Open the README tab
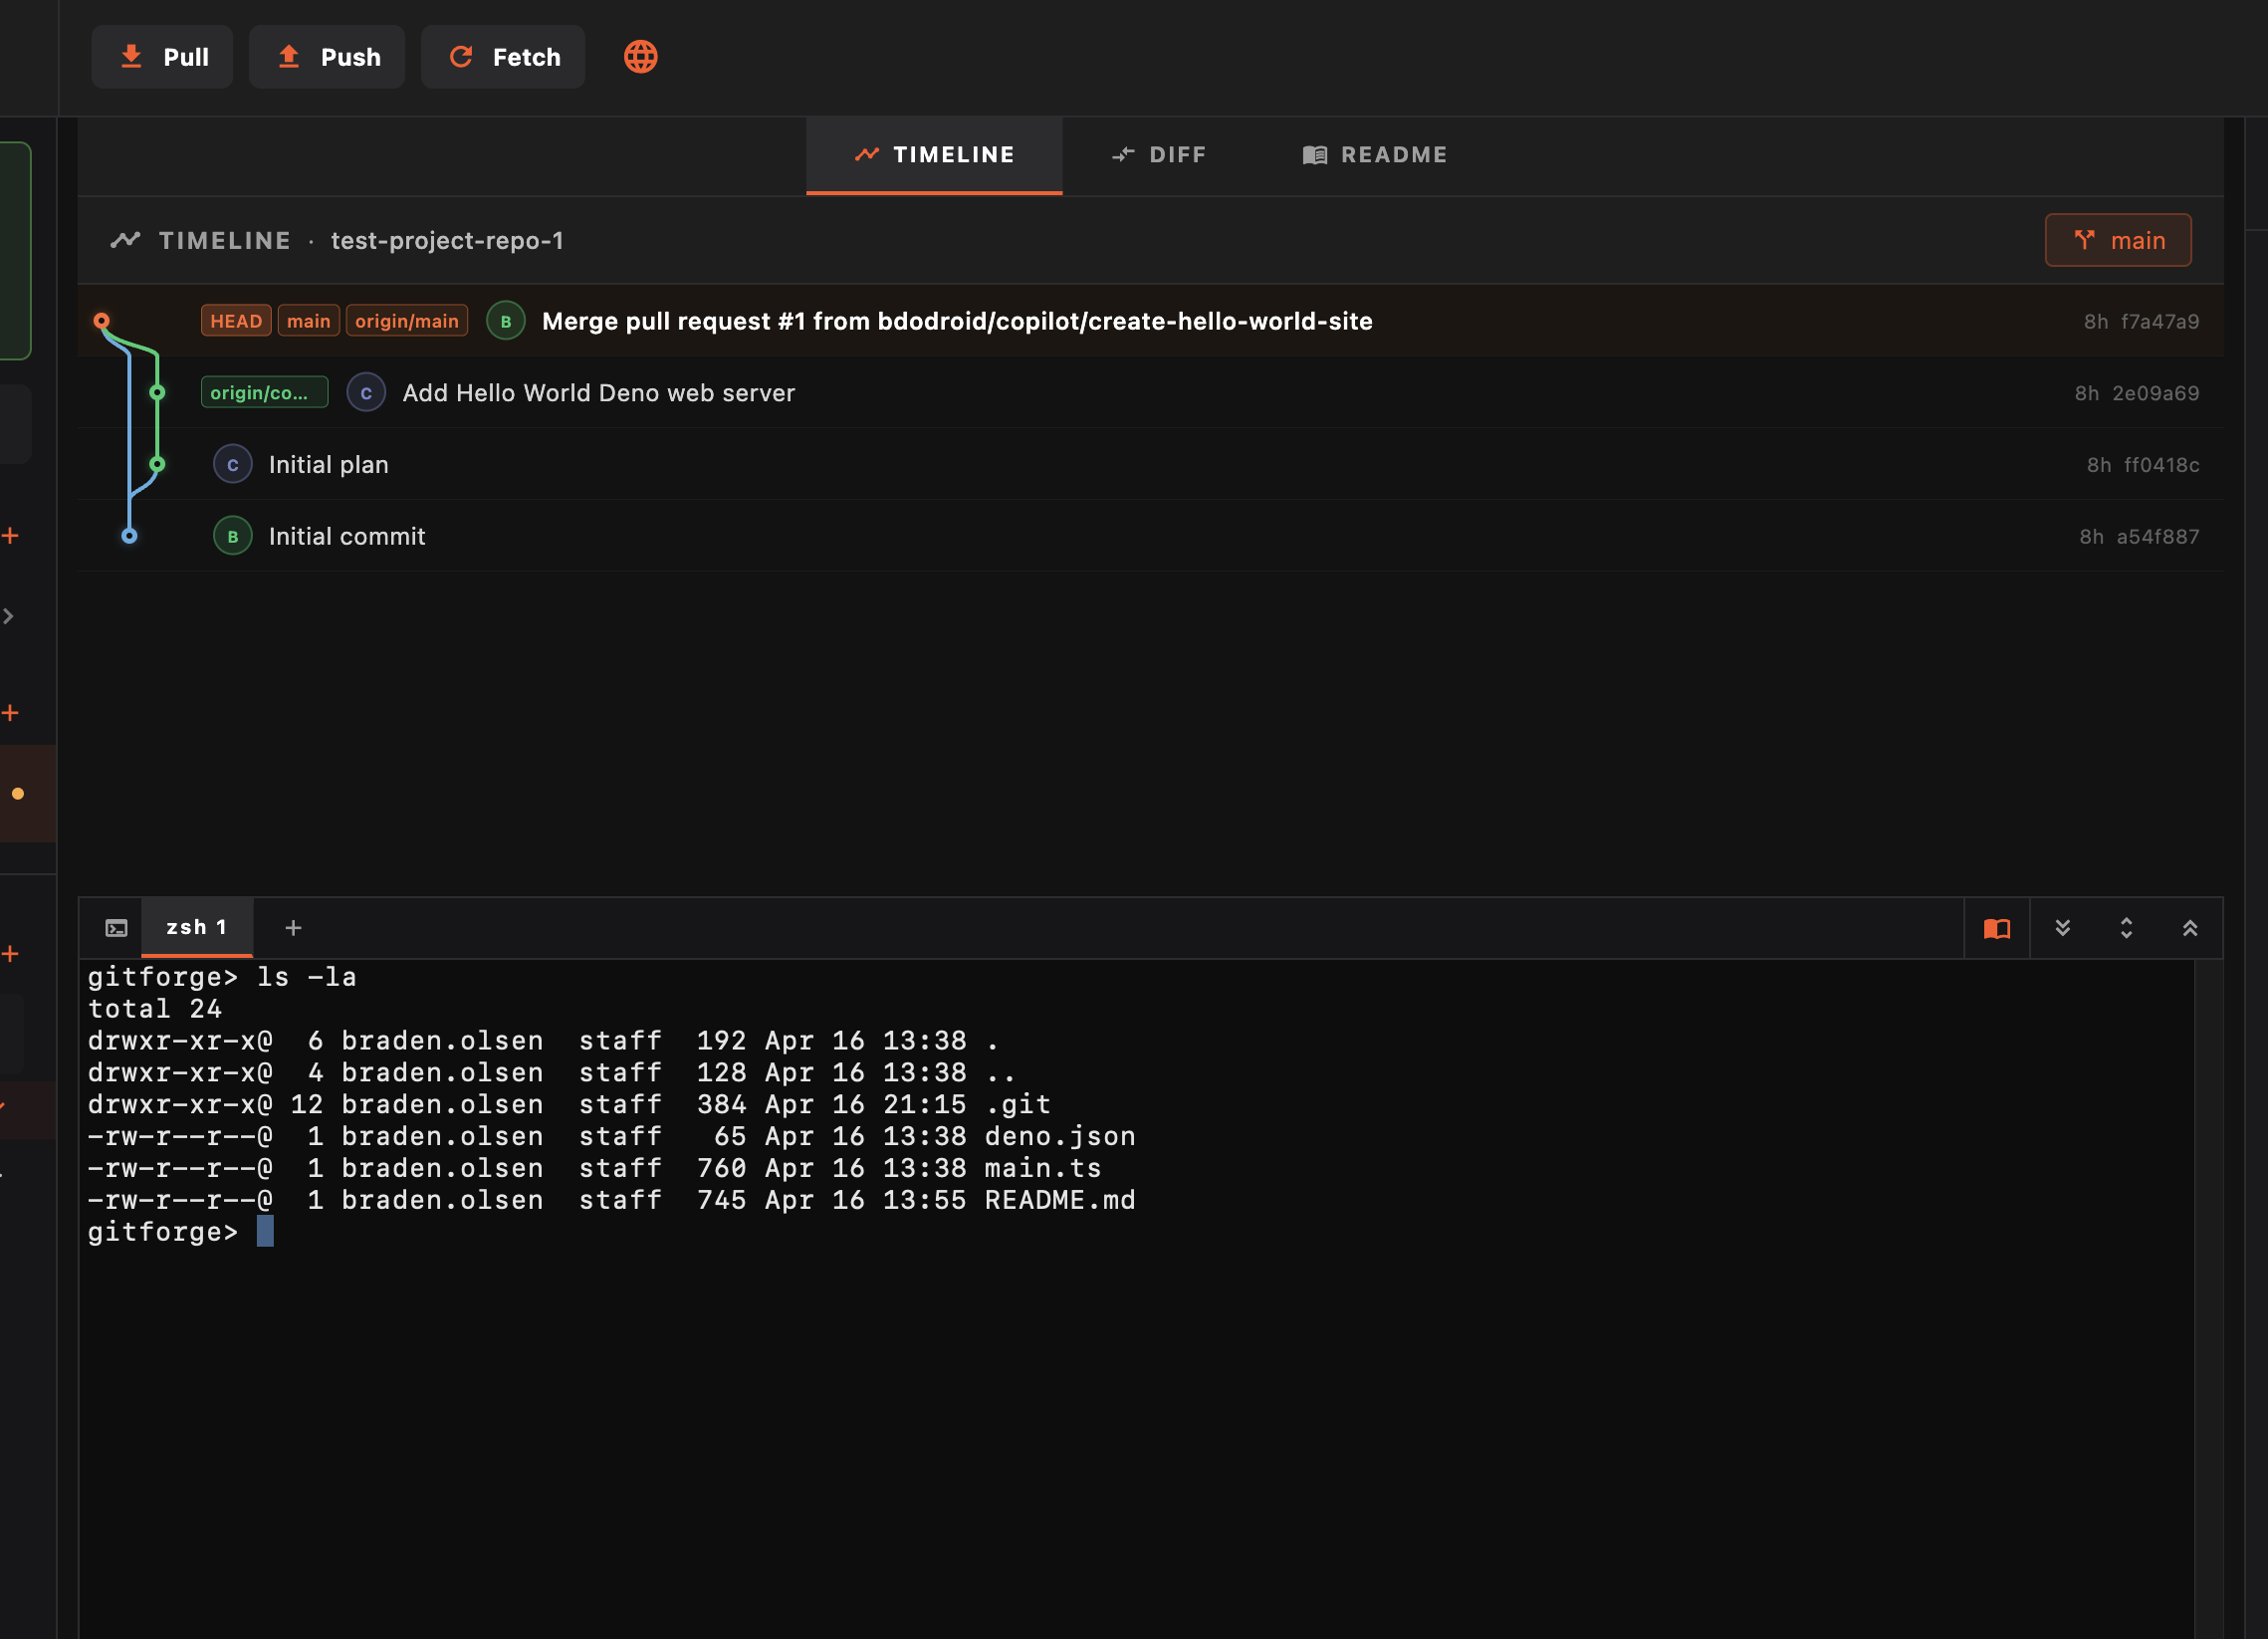This screenshot has width=2268, height=1639. coord(1375,155)
